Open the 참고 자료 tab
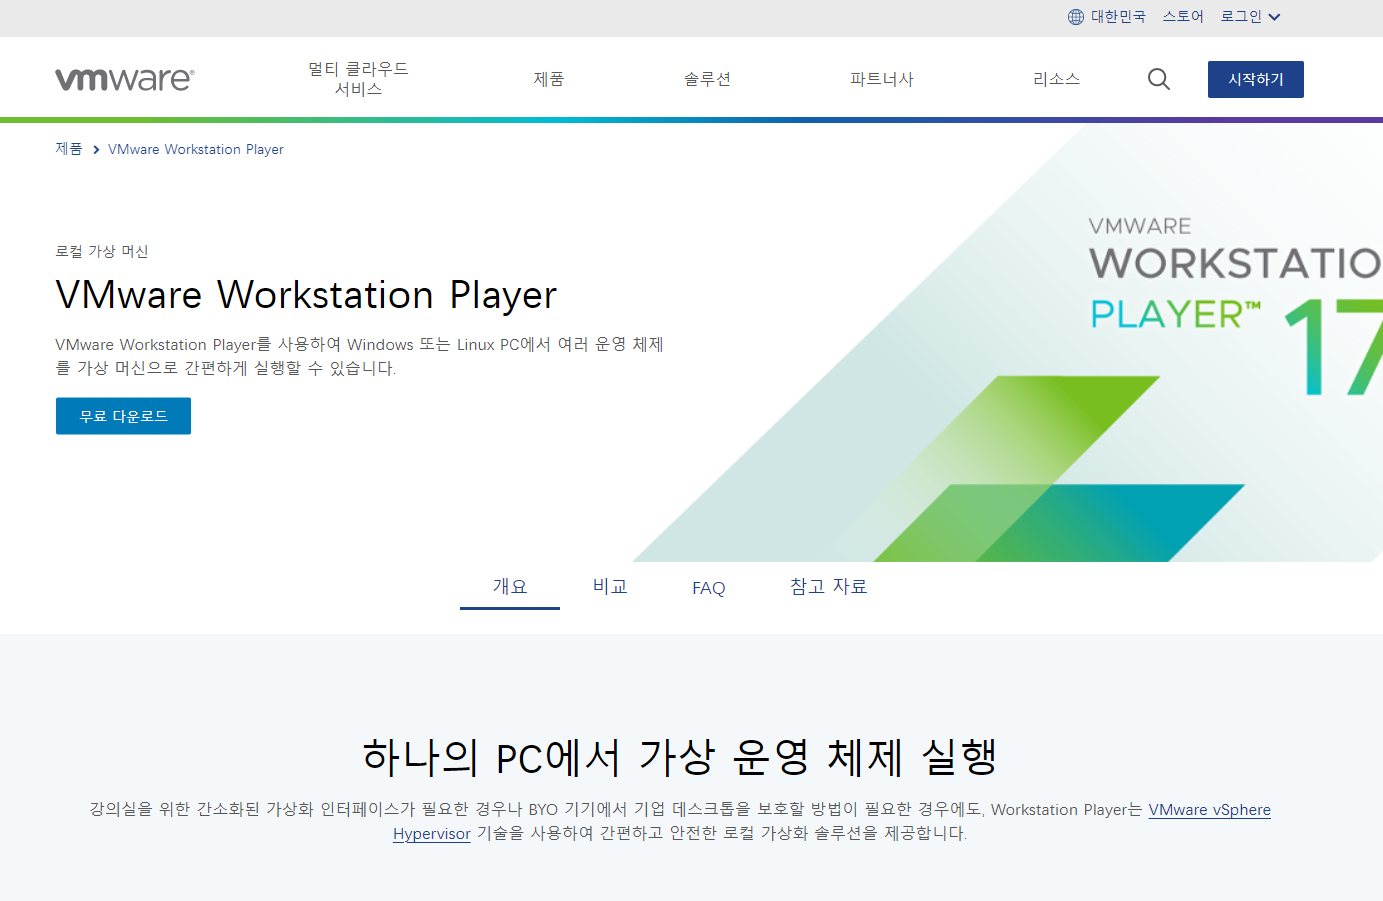This screenshot has height=901, width=1383. 829,587
